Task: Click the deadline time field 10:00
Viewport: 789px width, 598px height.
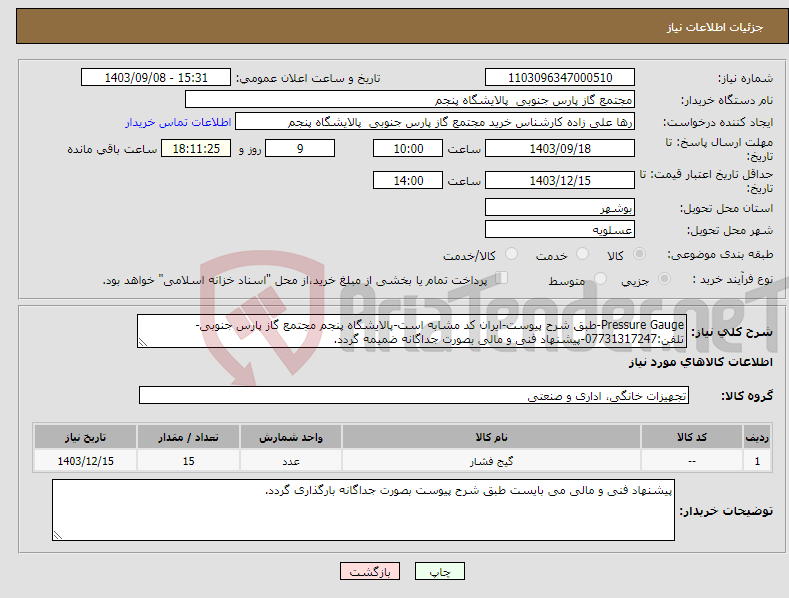Action: pyautogui.click(x=408, y=148)
